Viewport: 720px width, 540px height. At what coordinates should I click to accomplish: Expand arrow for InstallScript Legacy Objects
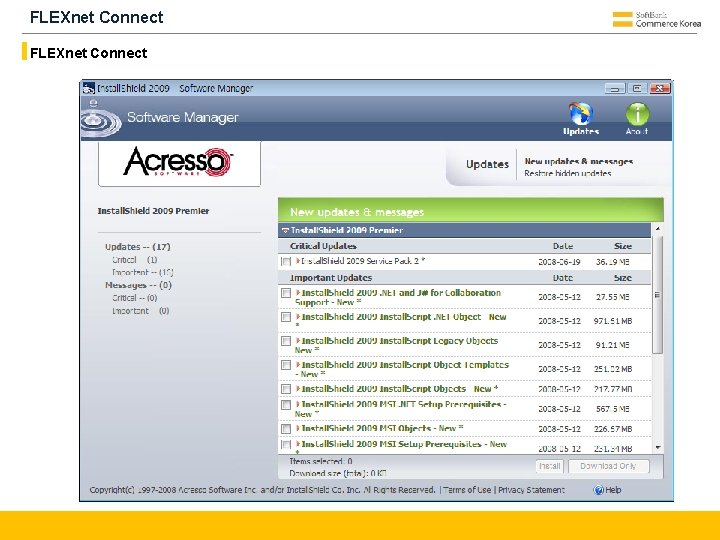click(x=298, y=340)
